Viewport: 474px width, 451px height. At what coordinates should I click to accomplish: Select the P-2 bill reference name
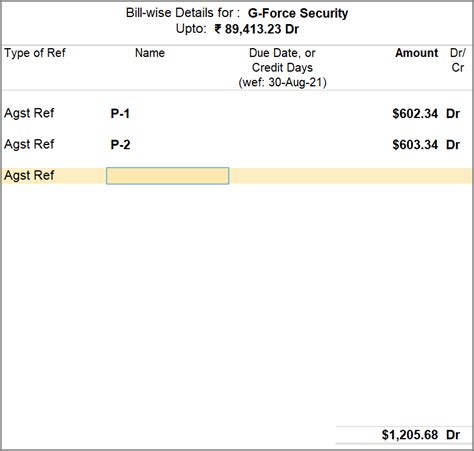click(120, 145)
